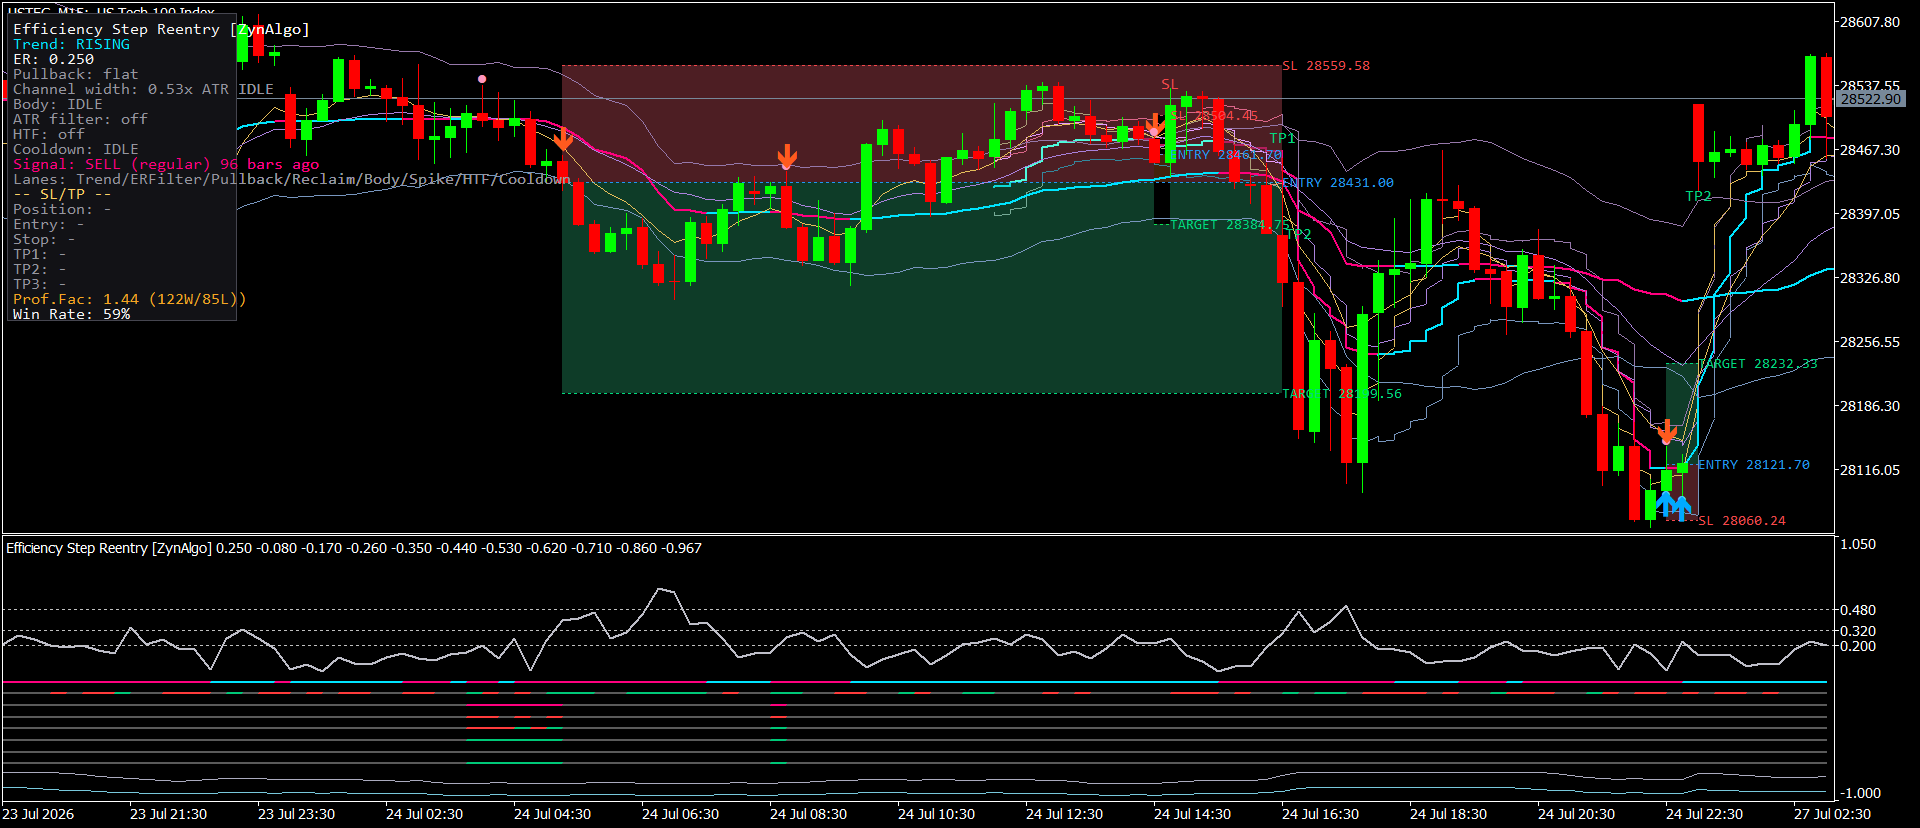
Task: Click the 0.480 level label in indicator scale
Action: [1858, 610]
